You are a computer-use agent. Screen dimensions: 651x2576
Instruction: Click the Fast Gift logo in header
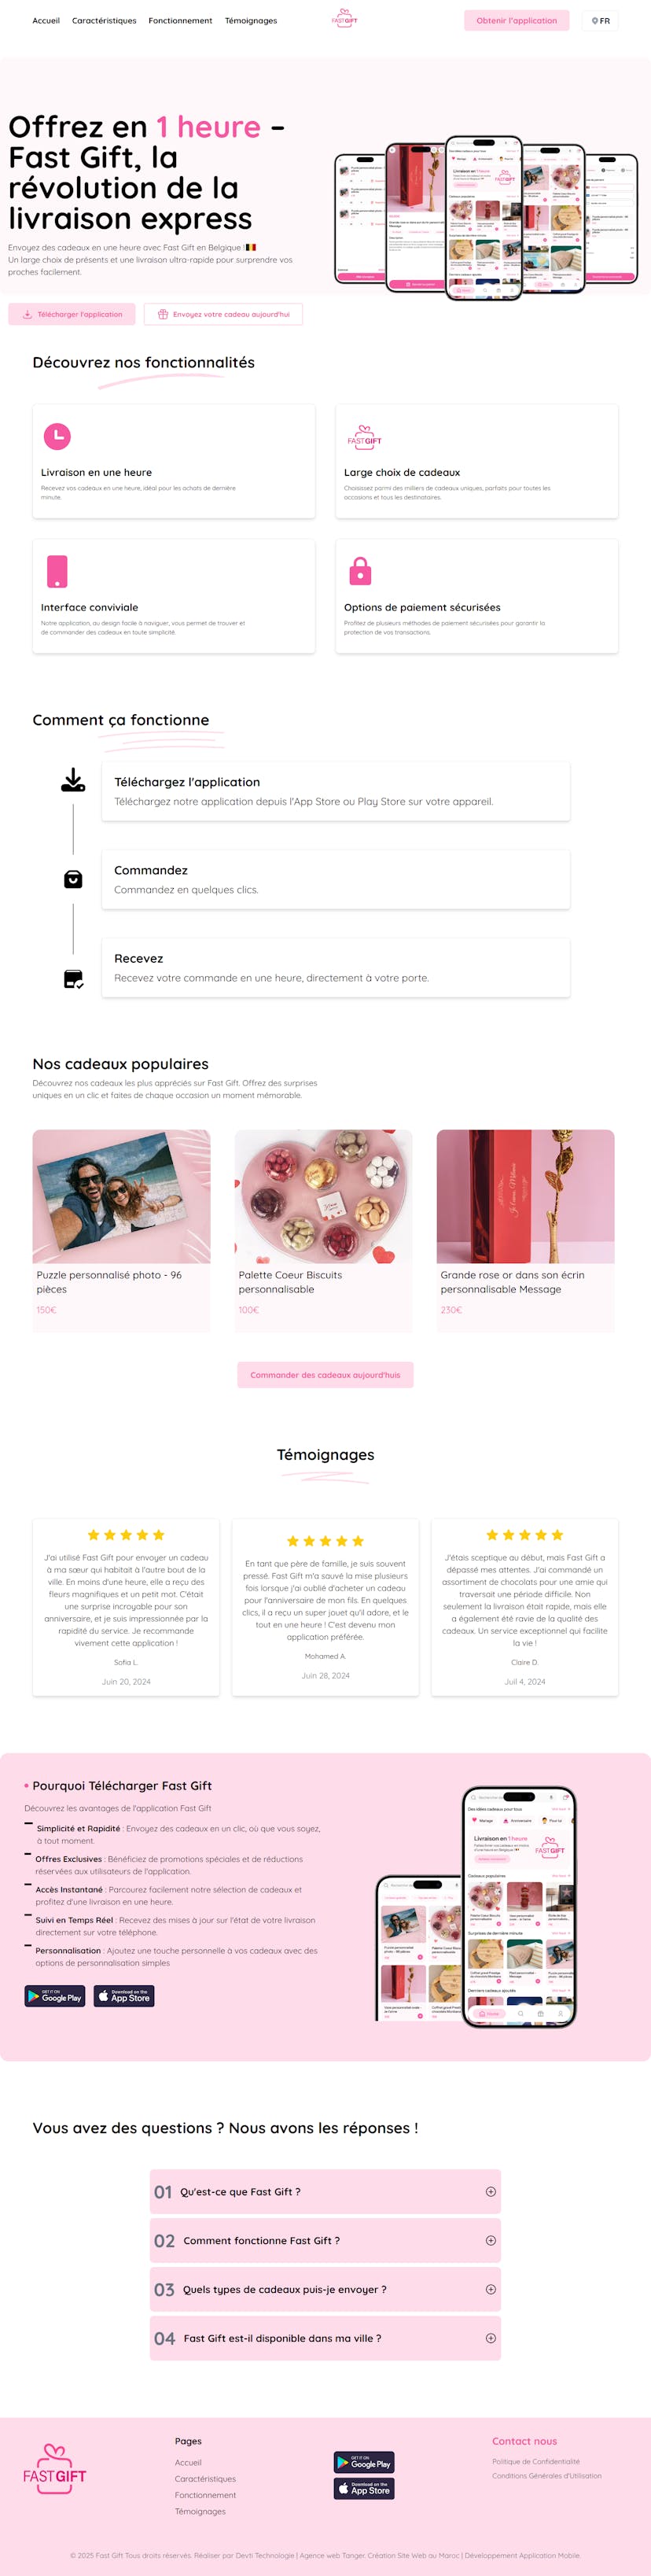344,18
